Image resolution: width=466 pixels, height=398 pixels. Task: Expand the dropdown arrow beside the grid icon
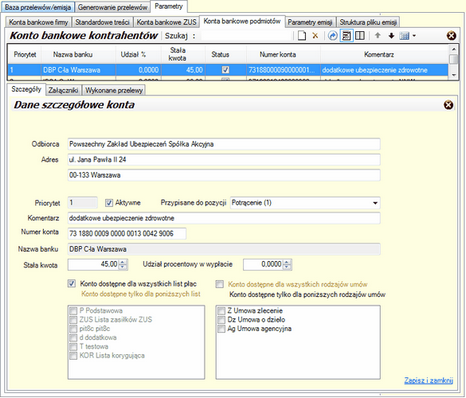[414, 36]
